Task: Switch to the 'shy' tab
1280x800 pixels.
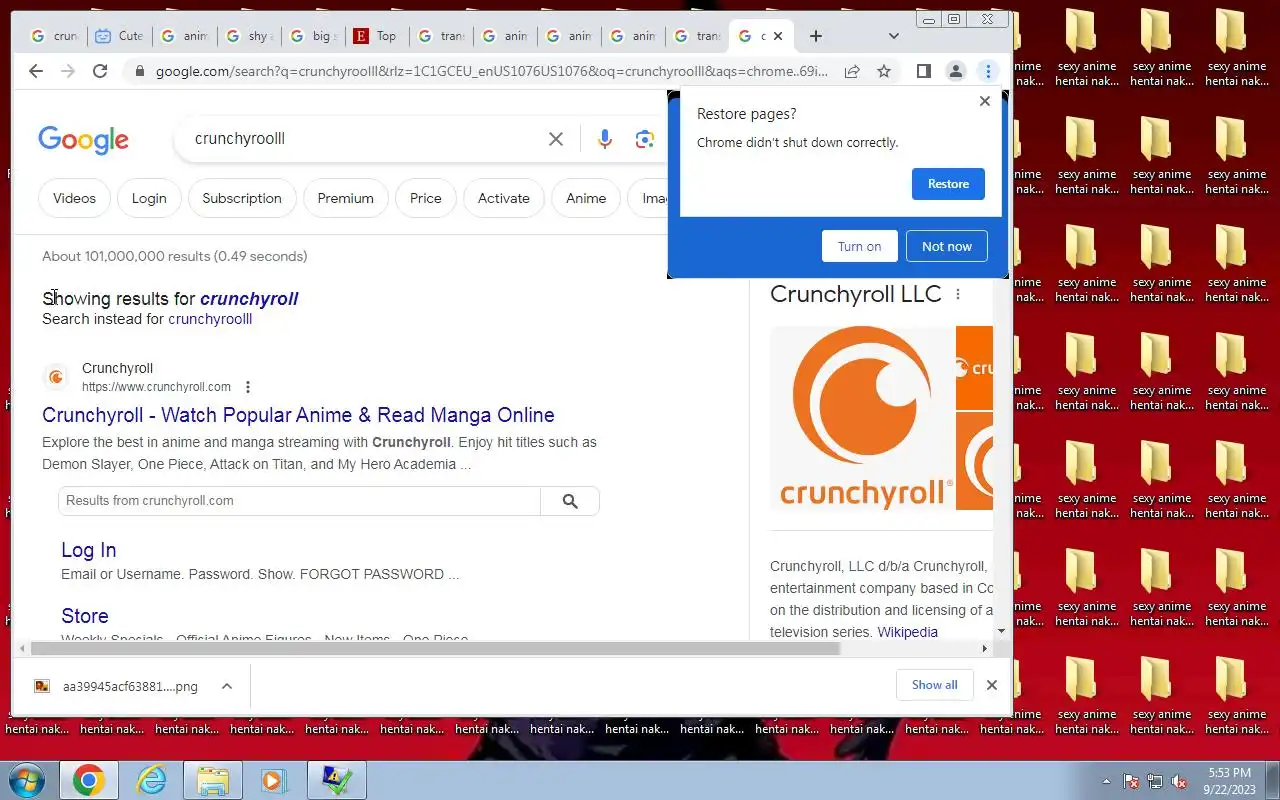Action: point(248,36)
